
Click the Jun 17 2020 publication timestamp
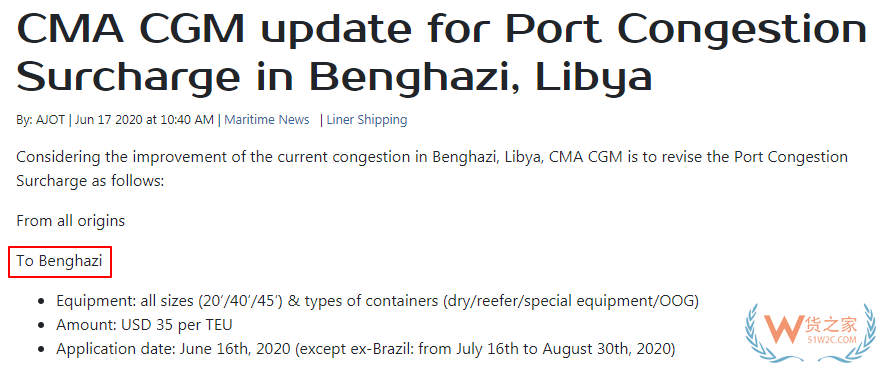click(x=144, y=120)
